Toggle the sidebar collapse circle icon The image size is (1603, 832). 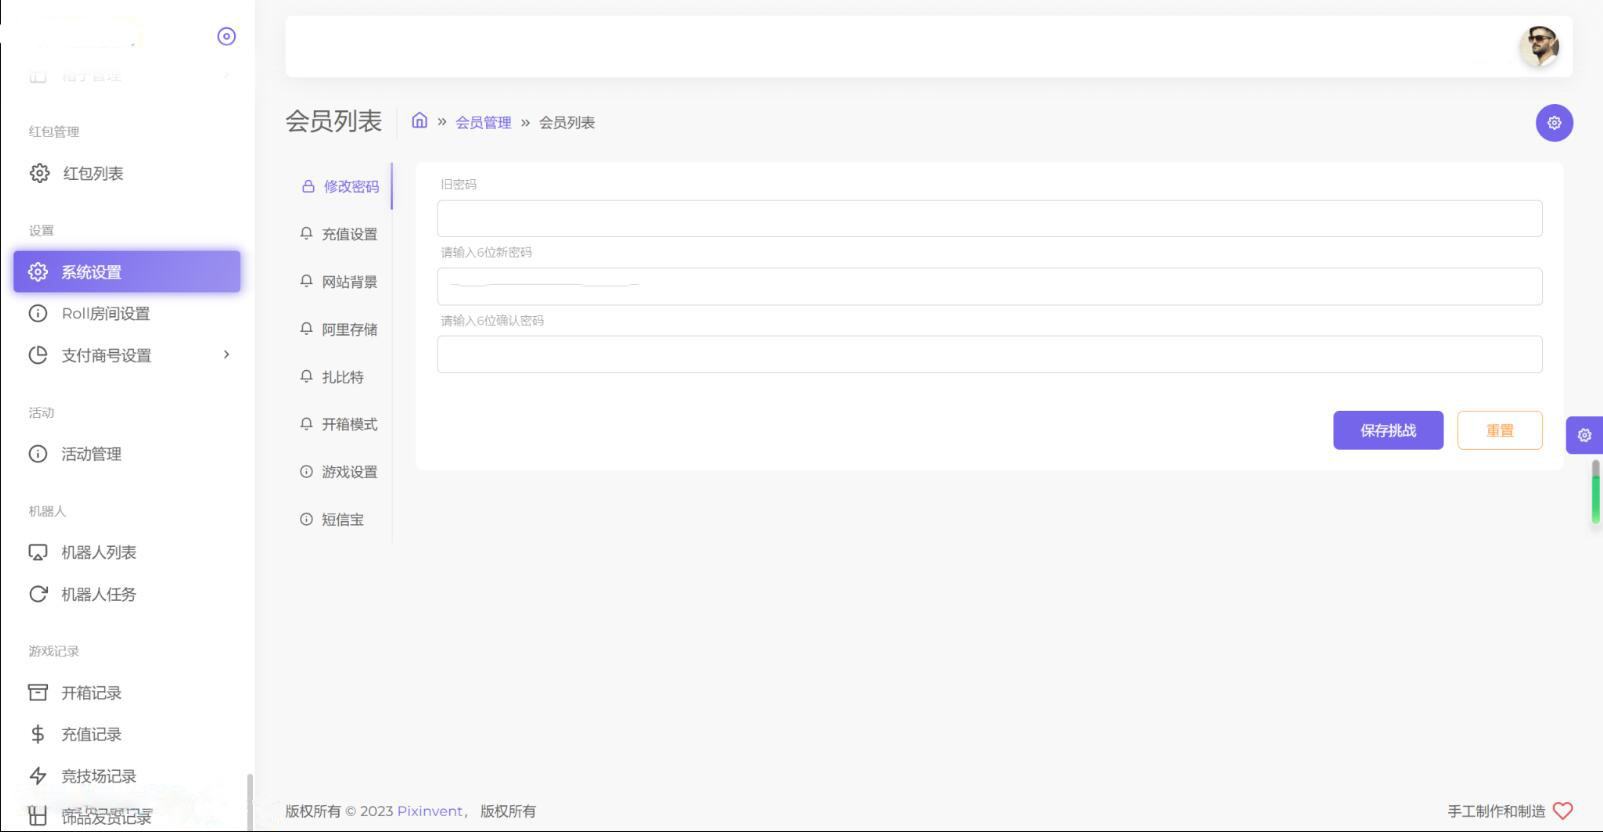(x=227, y=36)
